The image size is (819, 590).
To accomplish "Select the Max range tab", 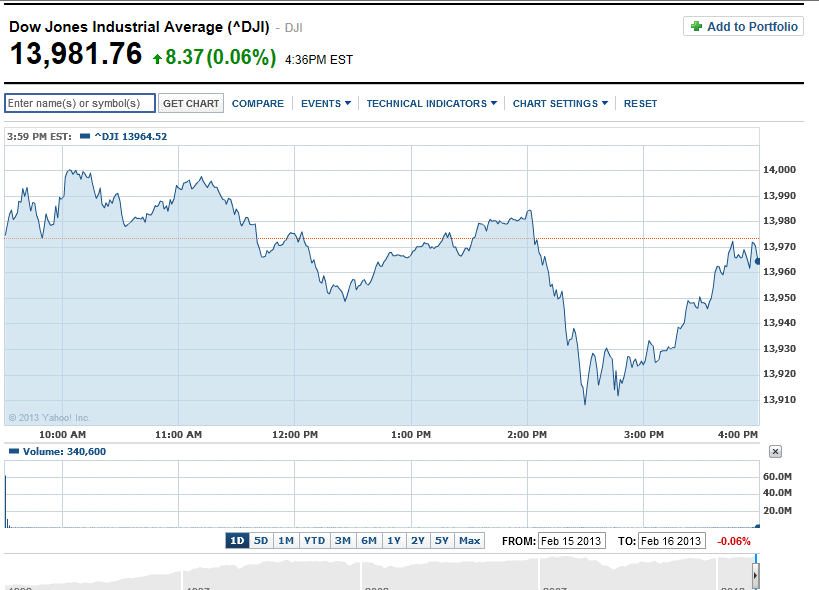I will [x=470, y=540].
